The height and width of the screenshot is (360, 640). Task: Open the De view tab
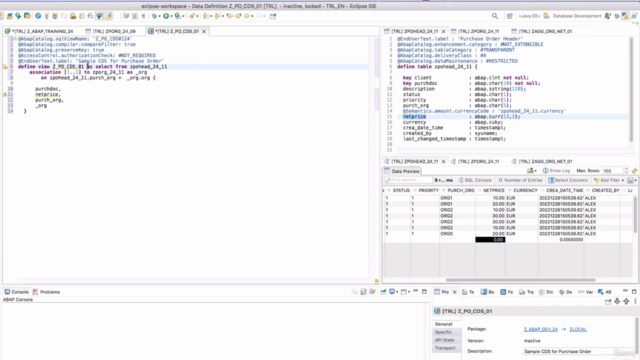point(566,292)
